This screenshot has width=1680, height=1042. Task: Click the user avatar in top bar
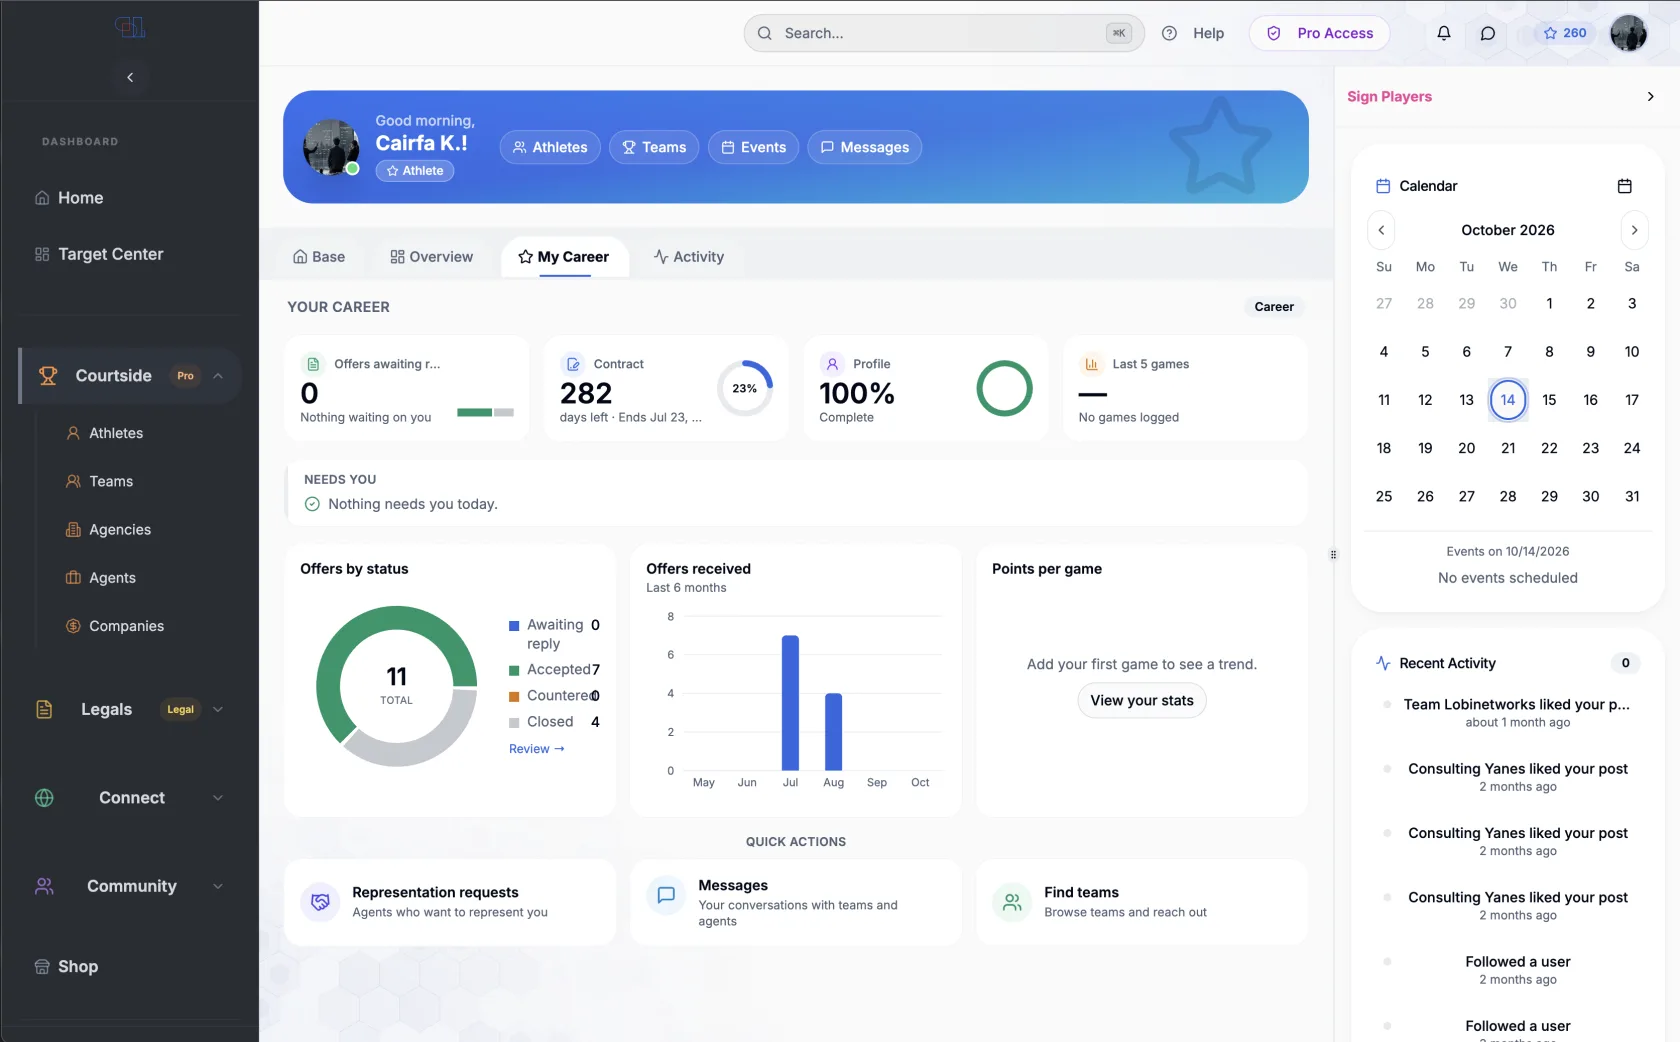click(x=1628, y=33)
